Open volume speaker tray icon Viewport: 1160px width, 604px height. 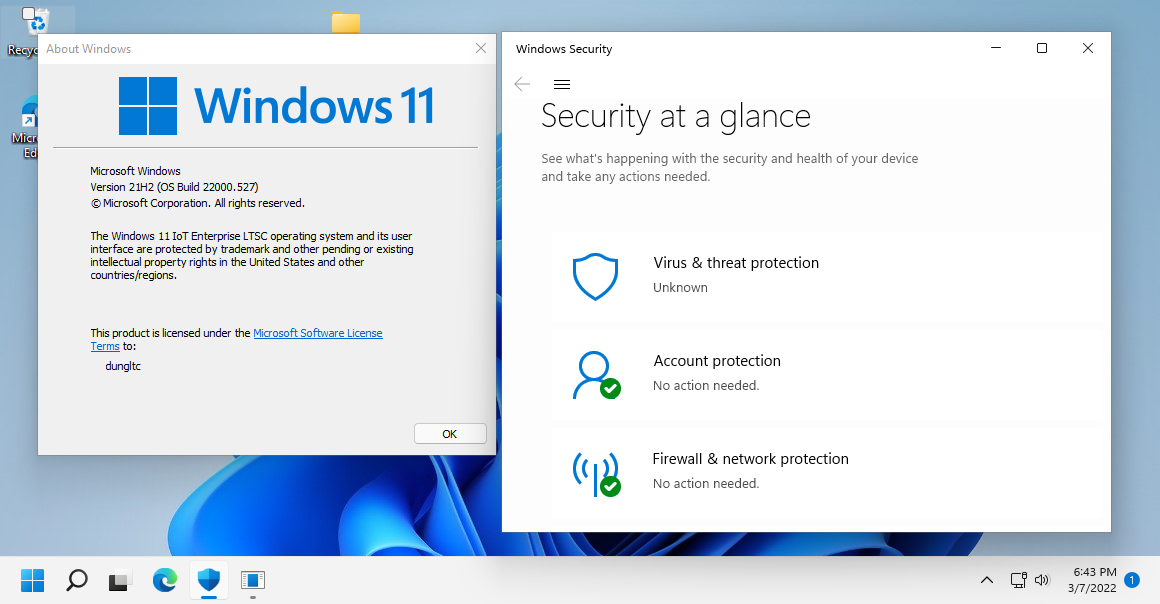[x=1042, y=580]
